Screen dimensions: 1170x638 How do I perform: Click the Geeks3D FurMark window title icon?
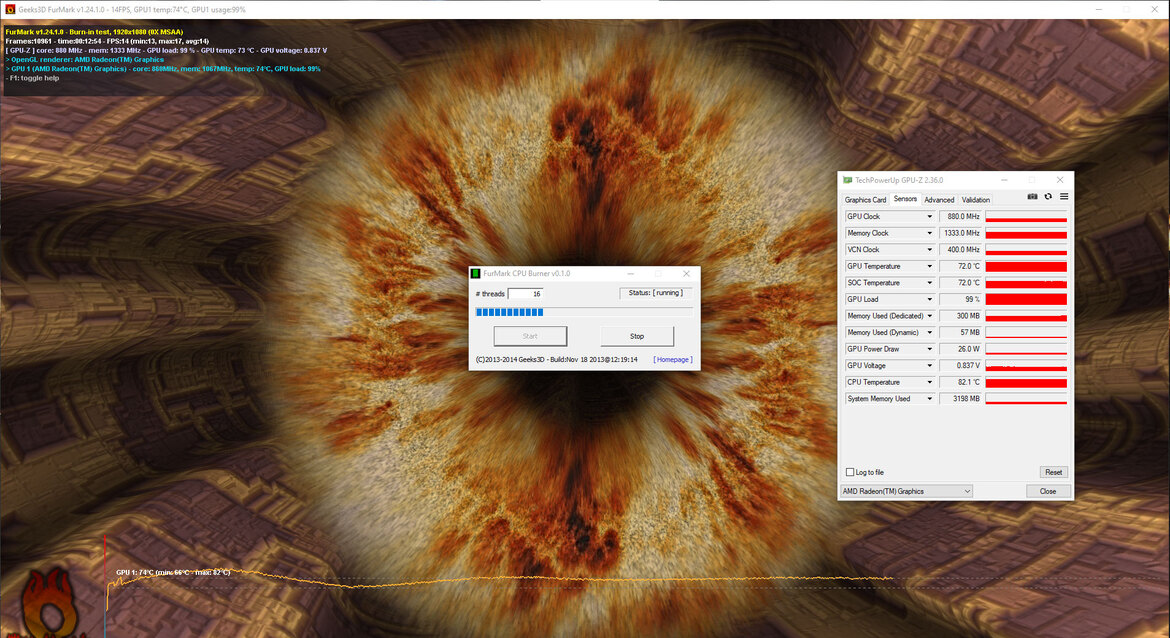(10, 9)
